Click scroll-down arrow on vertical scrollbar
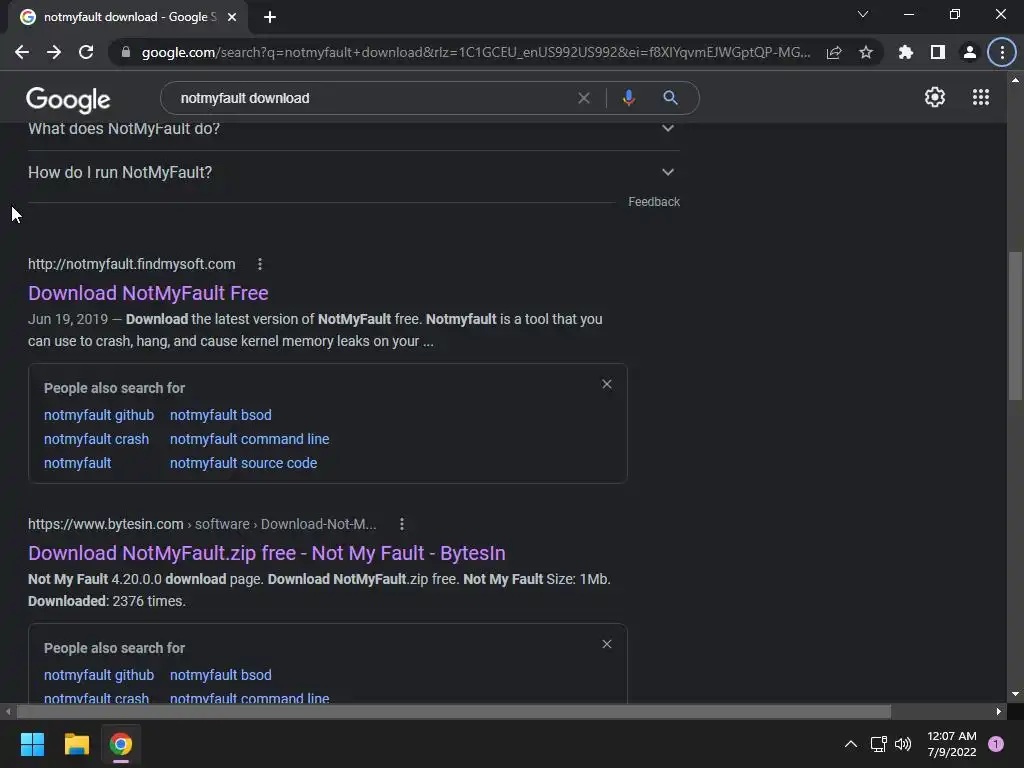Screen dimensions: 1024x768 click(1015, 694)
